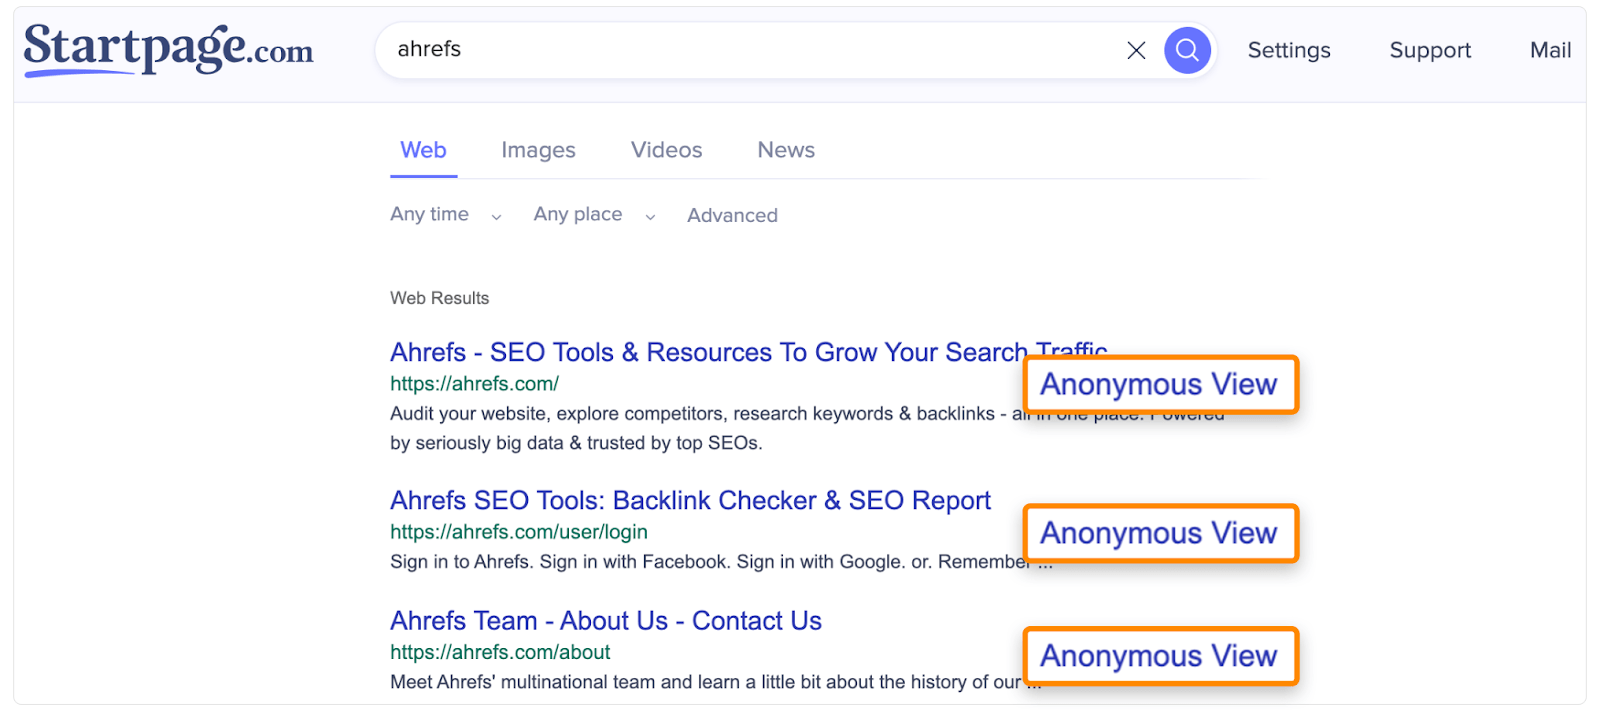Screen dimensions: 1600x711
Task: Click the https://ahrefs.com/about URL
Action: pyautogui.click(x=500, y=652)
